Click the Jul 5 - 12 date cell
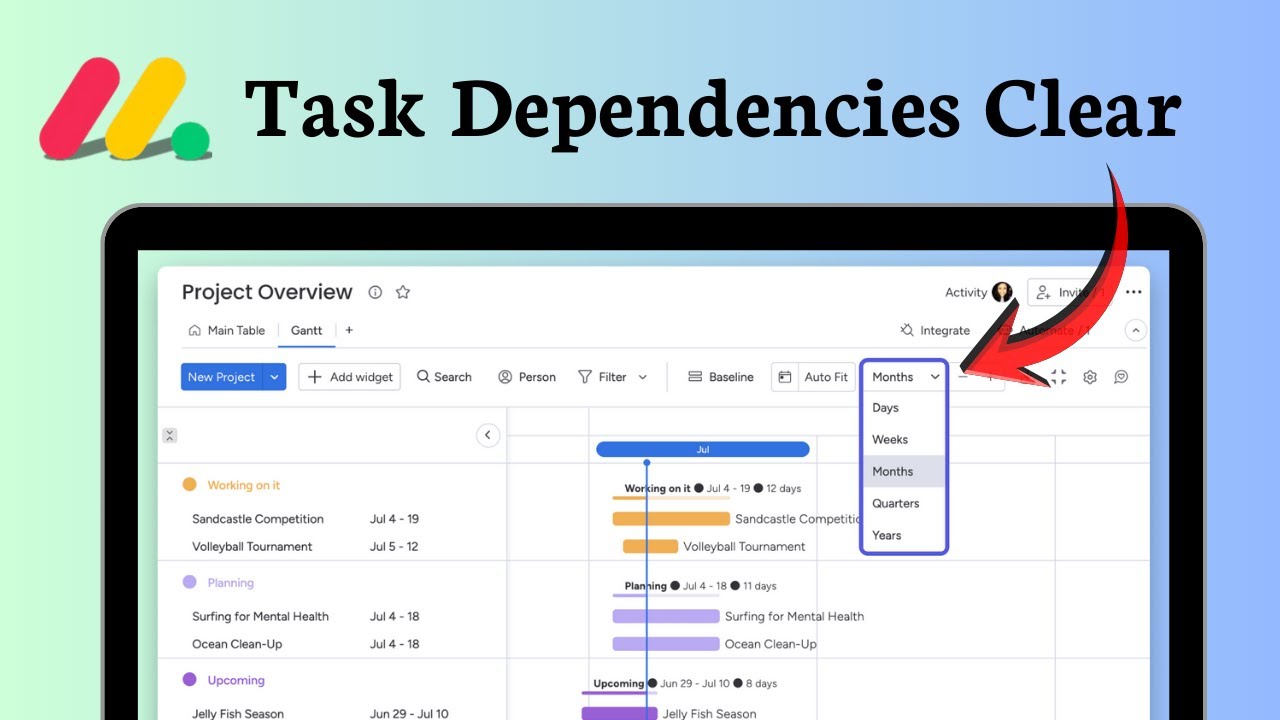 coord(394,546)
